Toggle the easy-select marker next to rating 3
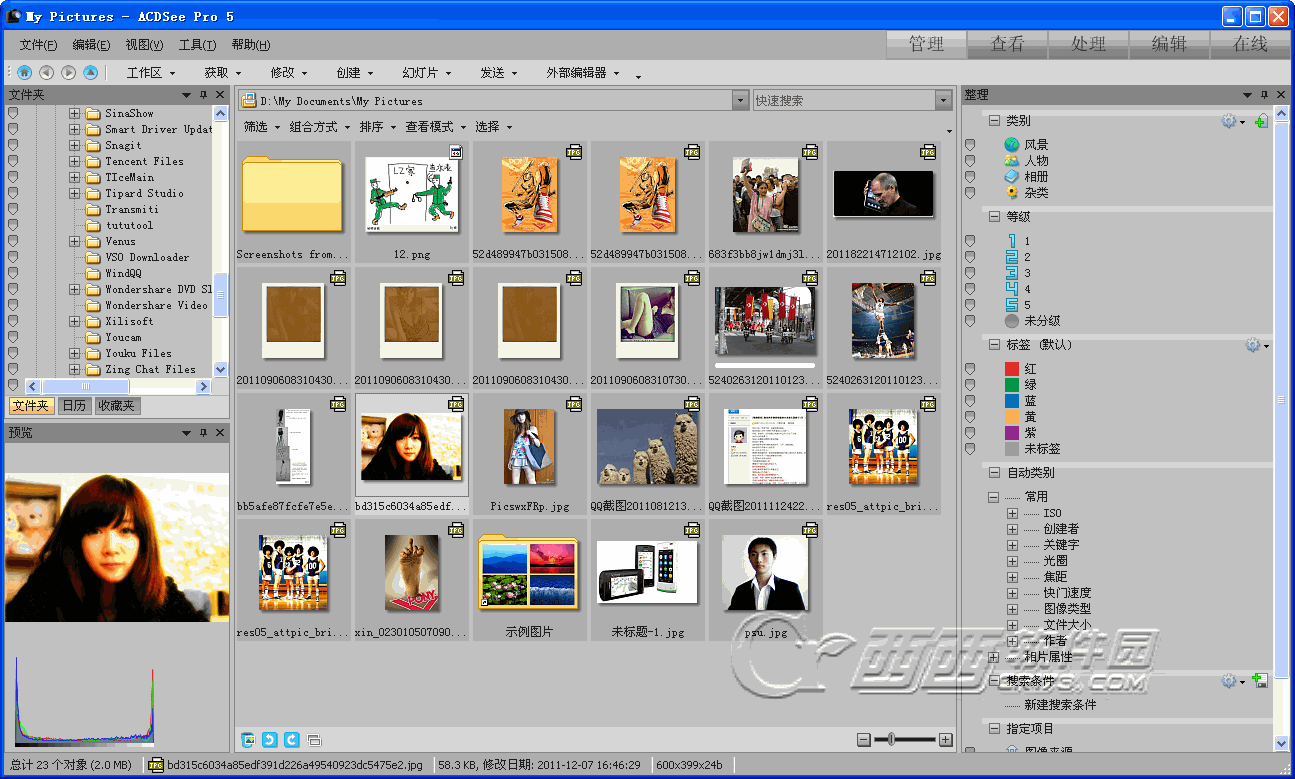 [969, 273]
